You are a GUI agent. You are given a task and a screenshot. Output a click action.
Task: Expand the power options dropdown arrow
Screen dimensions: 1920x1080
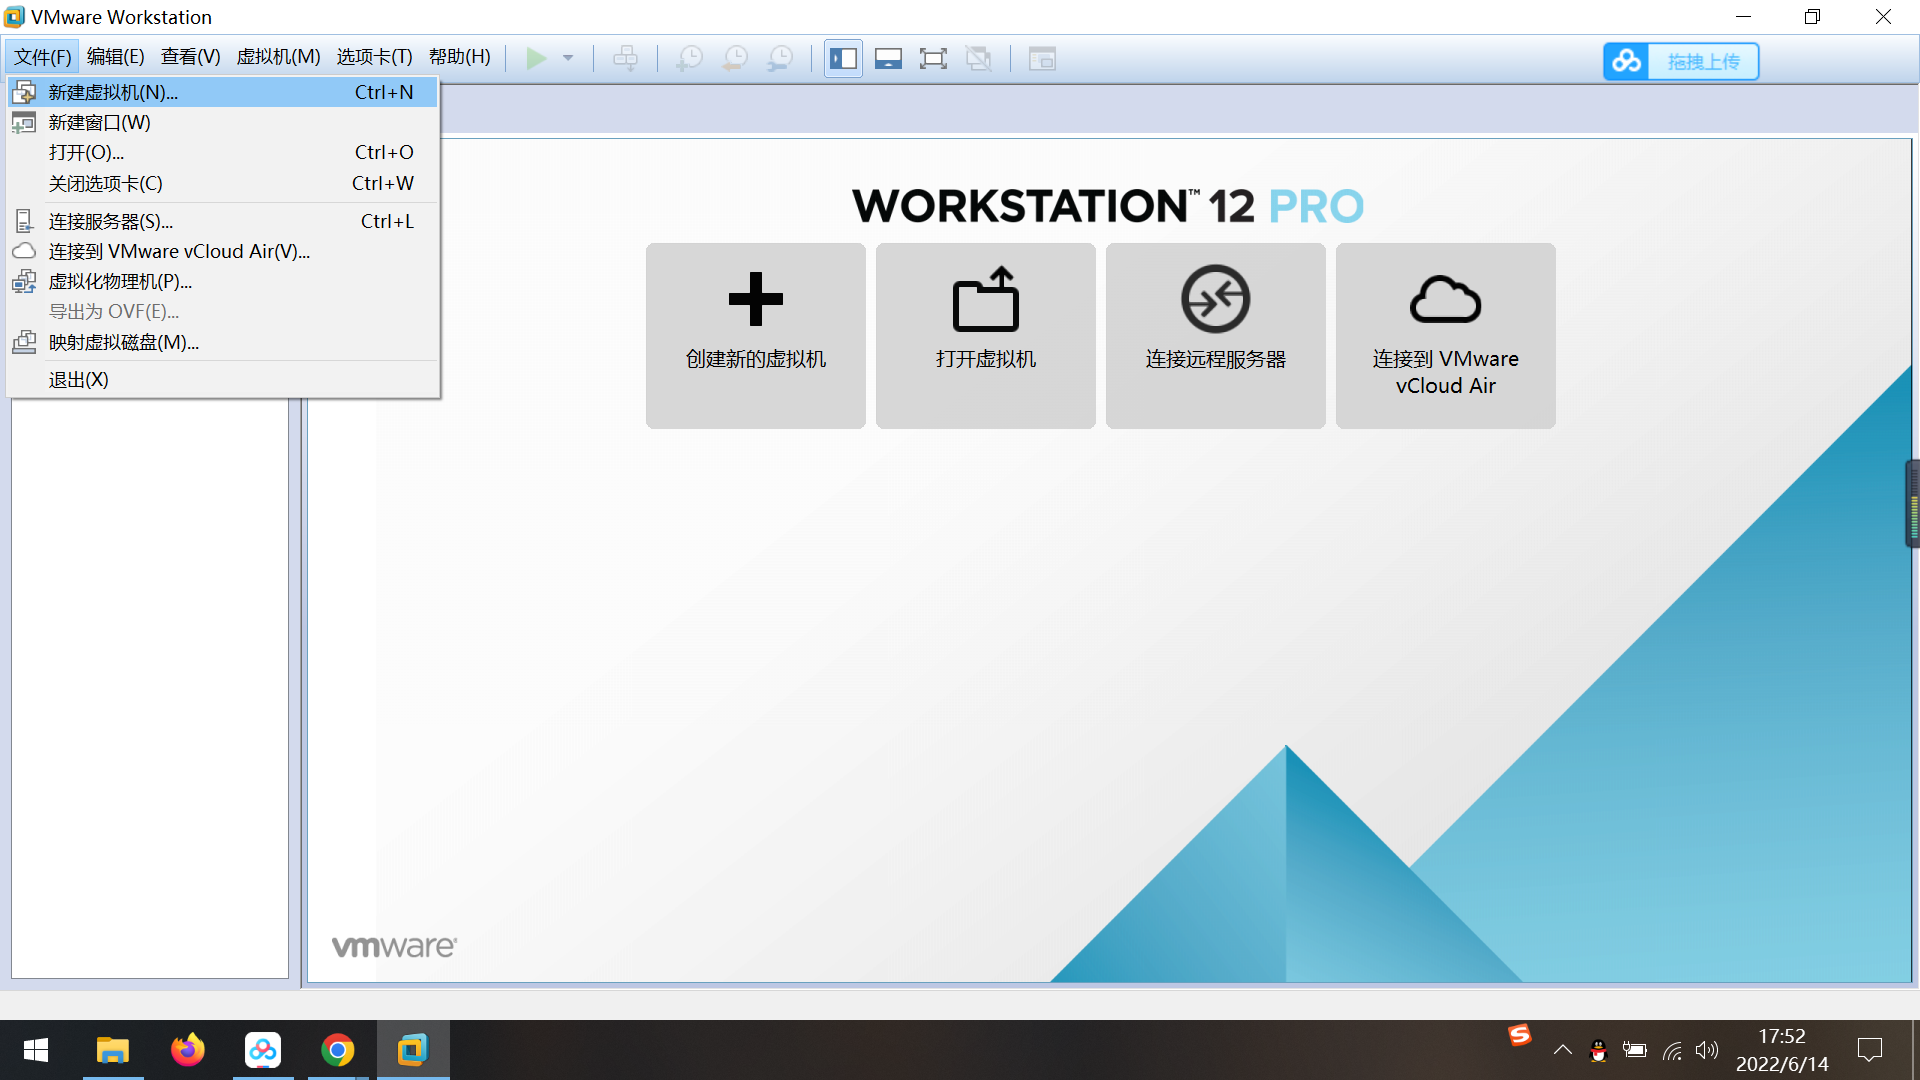568,59
